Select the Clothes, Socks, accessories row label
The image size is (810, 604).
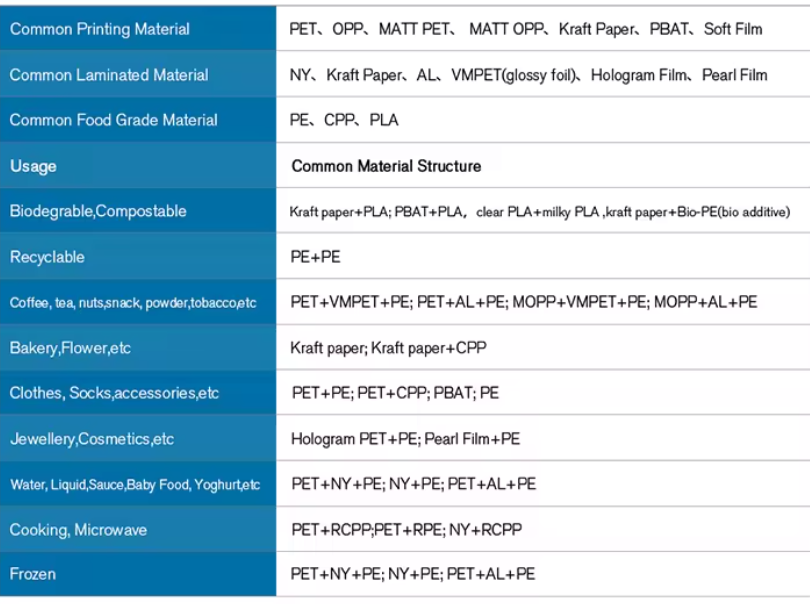(114, 393)
